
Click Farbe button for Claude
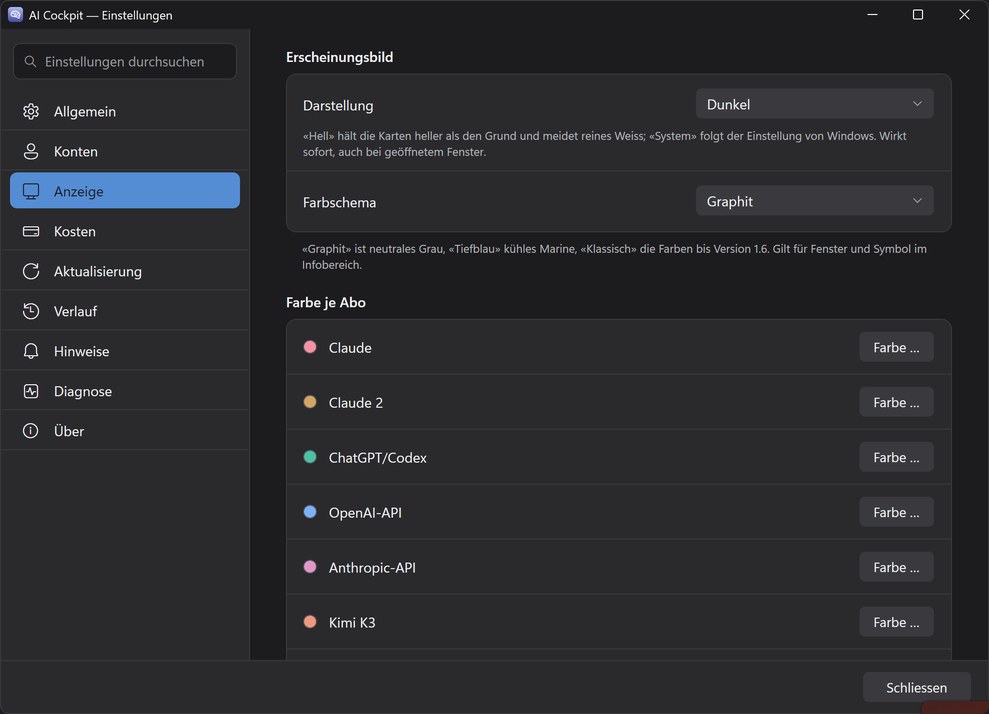(896, 348)
